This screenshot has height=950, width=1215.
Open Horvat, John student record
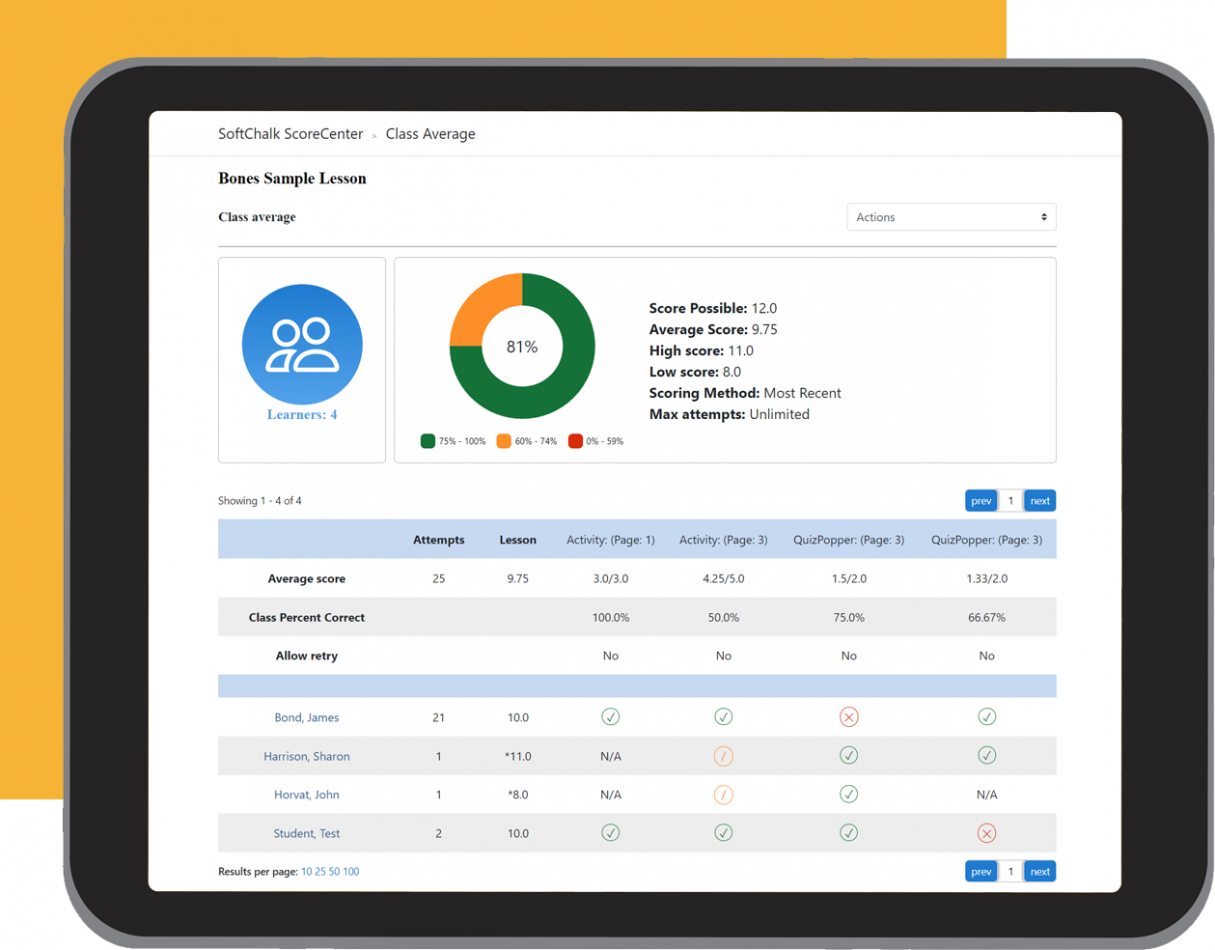306,794
